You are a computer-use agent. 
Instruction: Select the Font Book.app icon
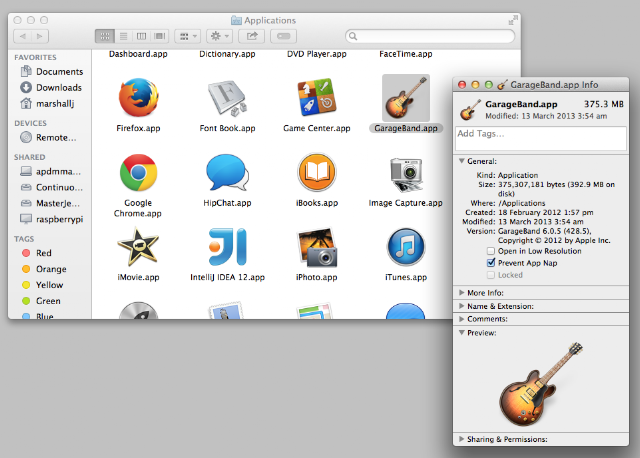point(227,98)
